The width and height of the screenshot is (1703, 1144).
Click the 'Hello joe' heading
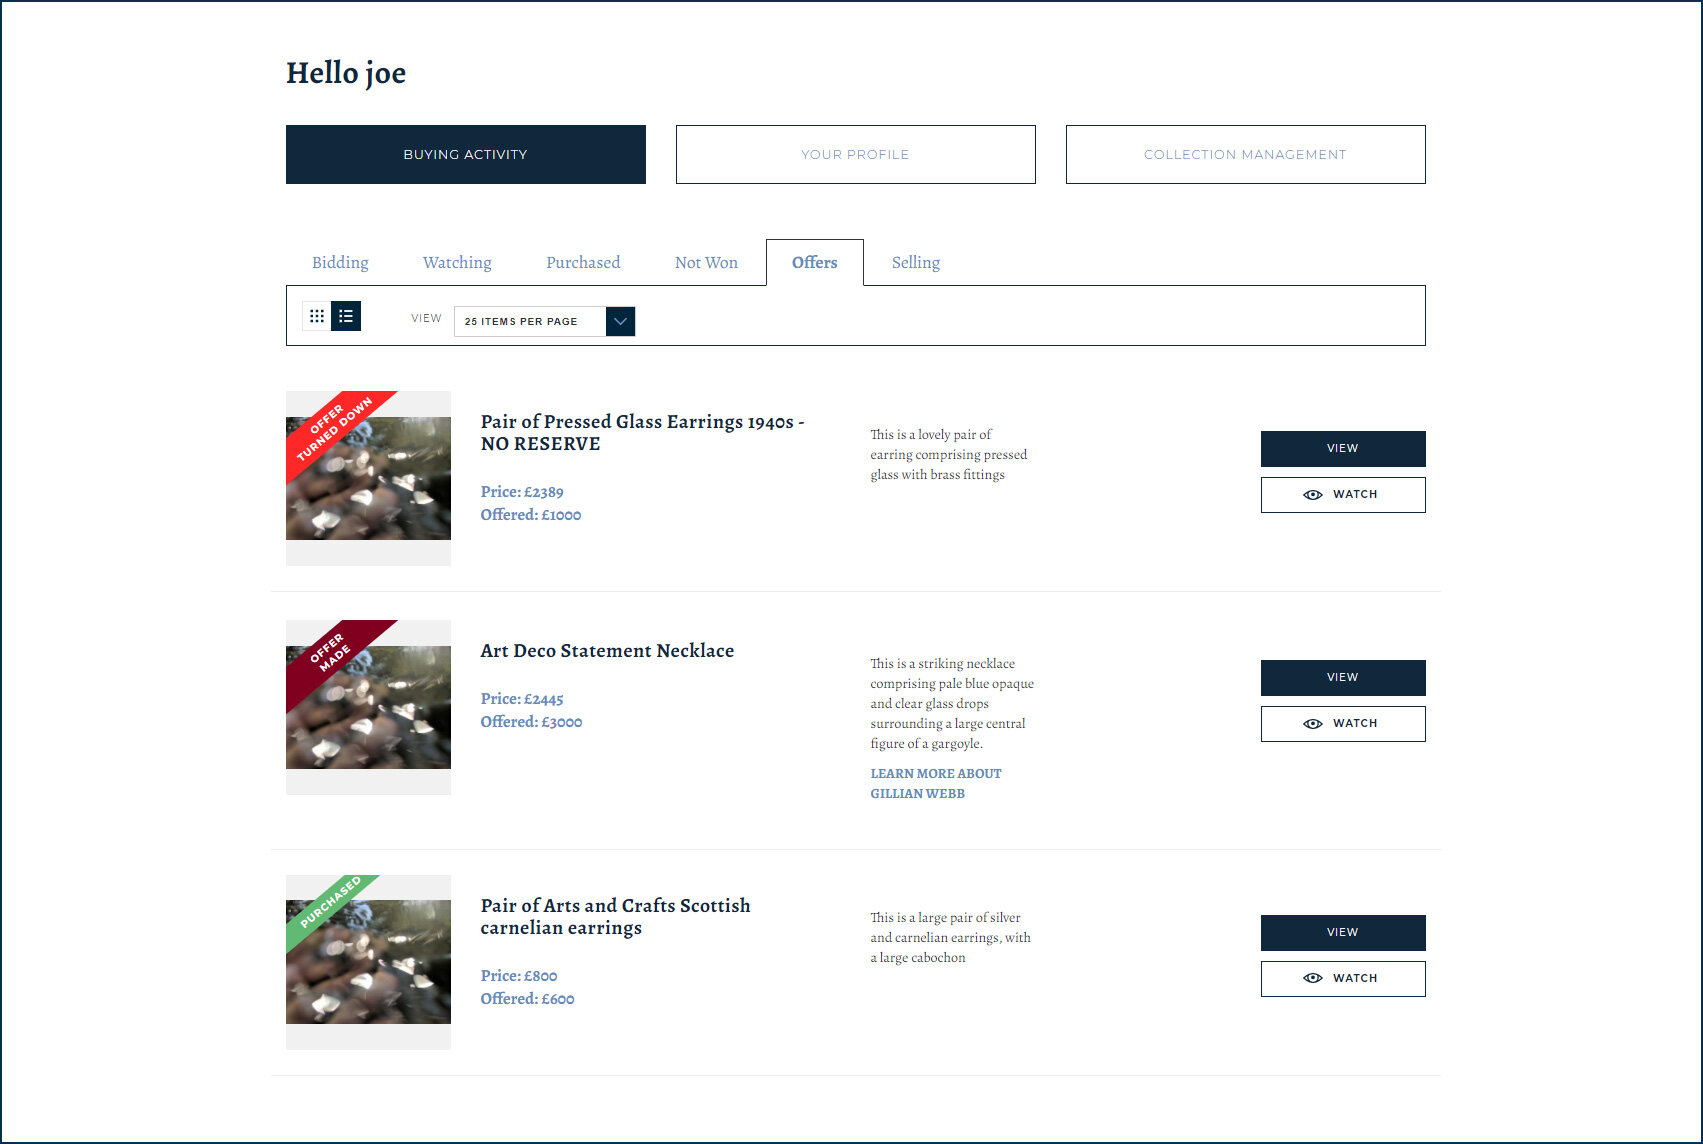(346, 73)
